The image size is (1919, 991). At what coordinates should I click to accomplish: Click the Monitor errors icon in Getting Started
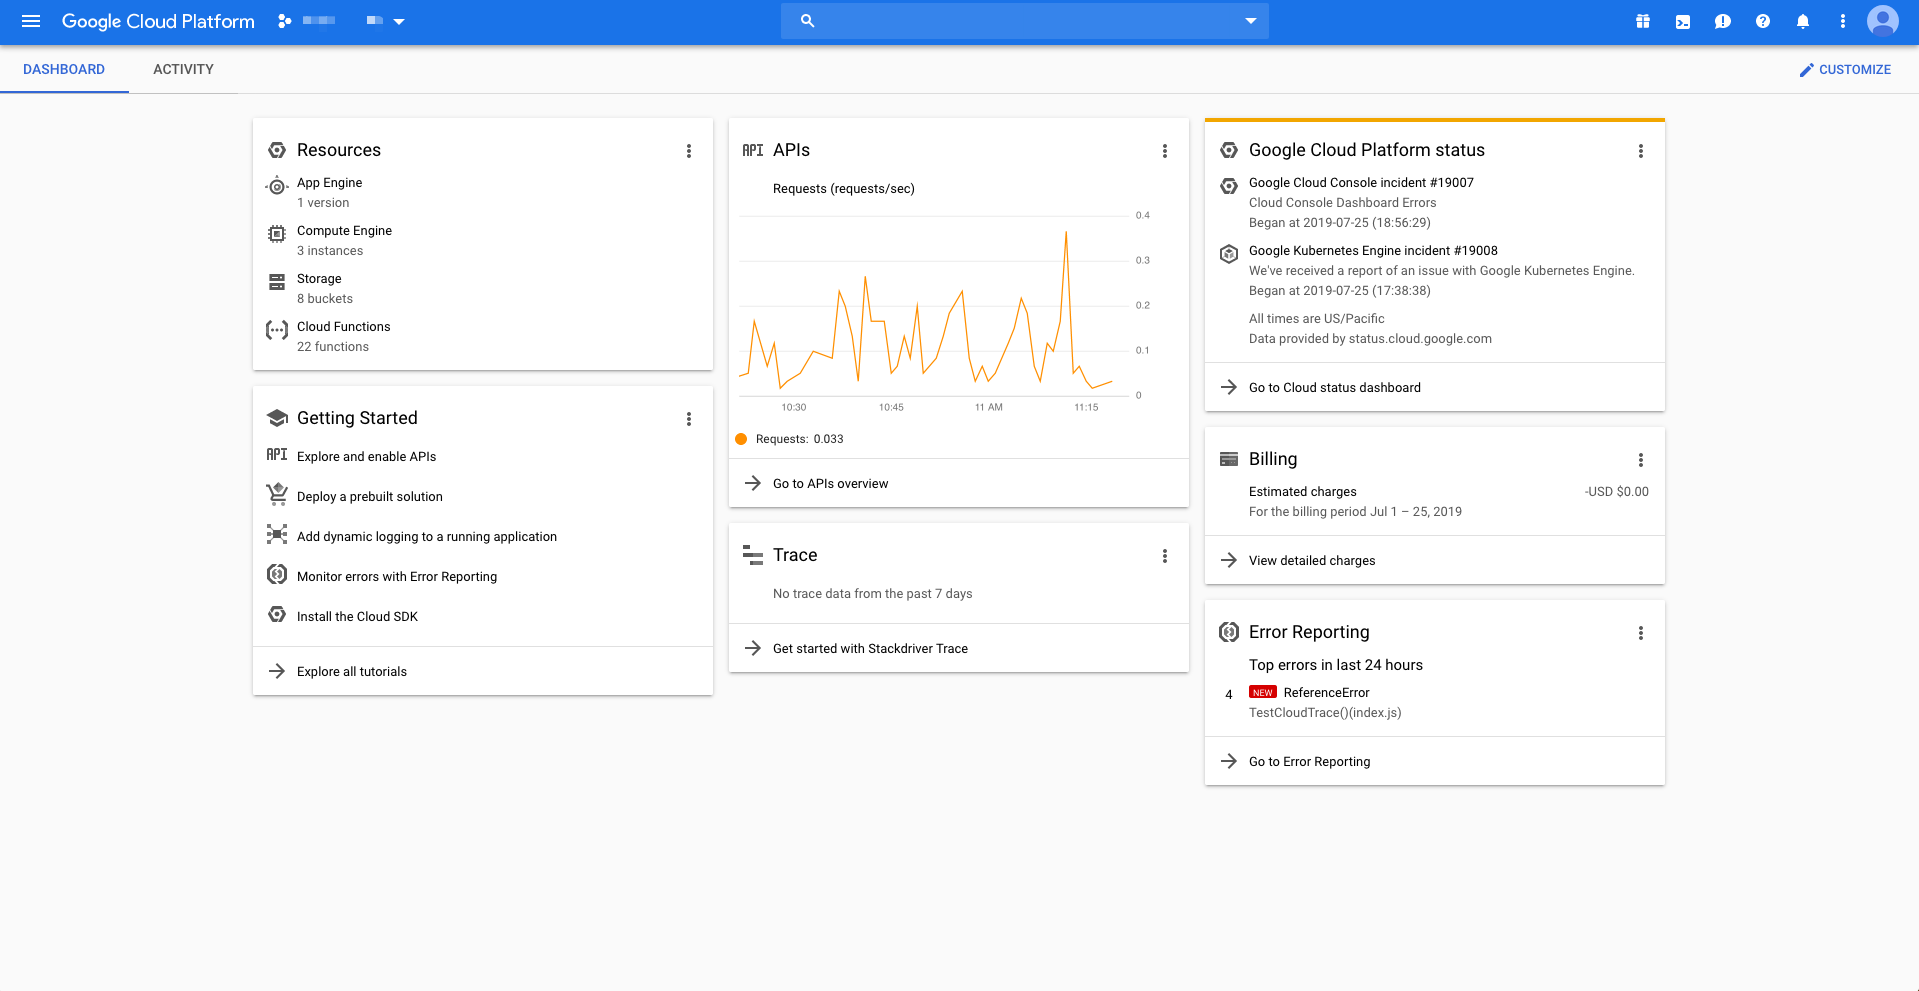coord(277,574)
